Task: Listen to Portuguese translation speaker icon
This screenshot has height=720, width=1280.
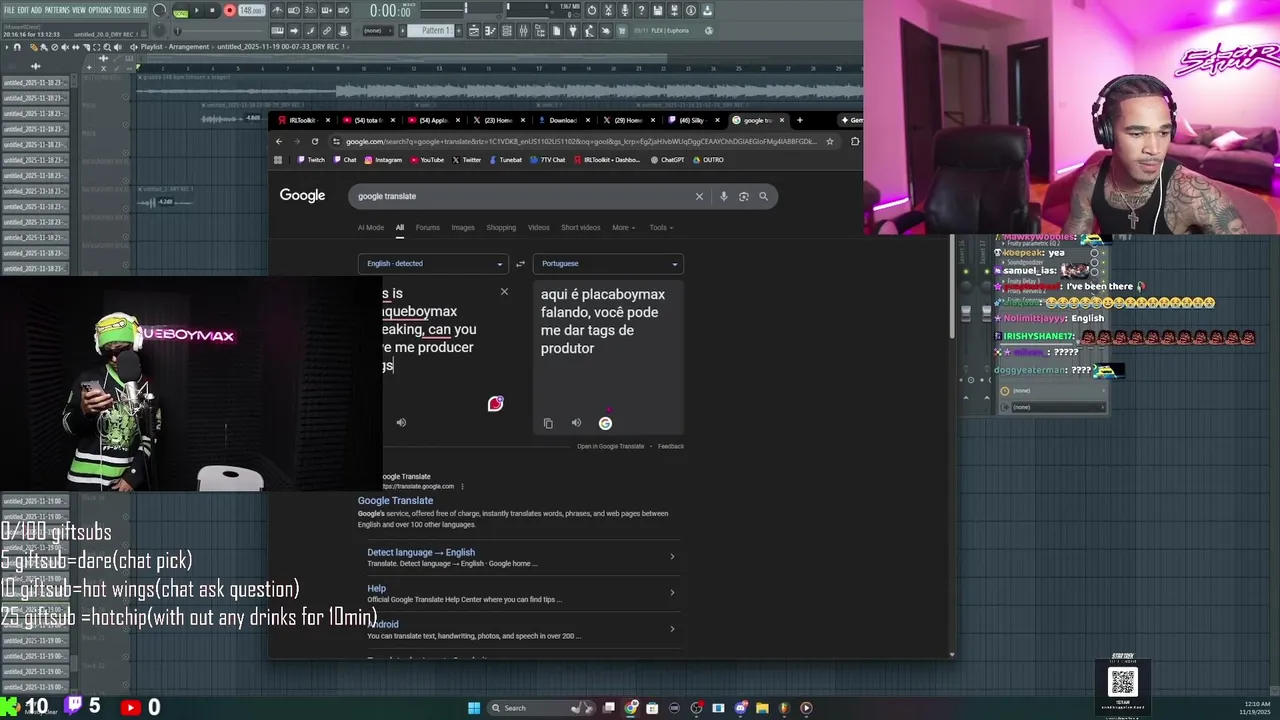Action: click(x=576, y=423)
